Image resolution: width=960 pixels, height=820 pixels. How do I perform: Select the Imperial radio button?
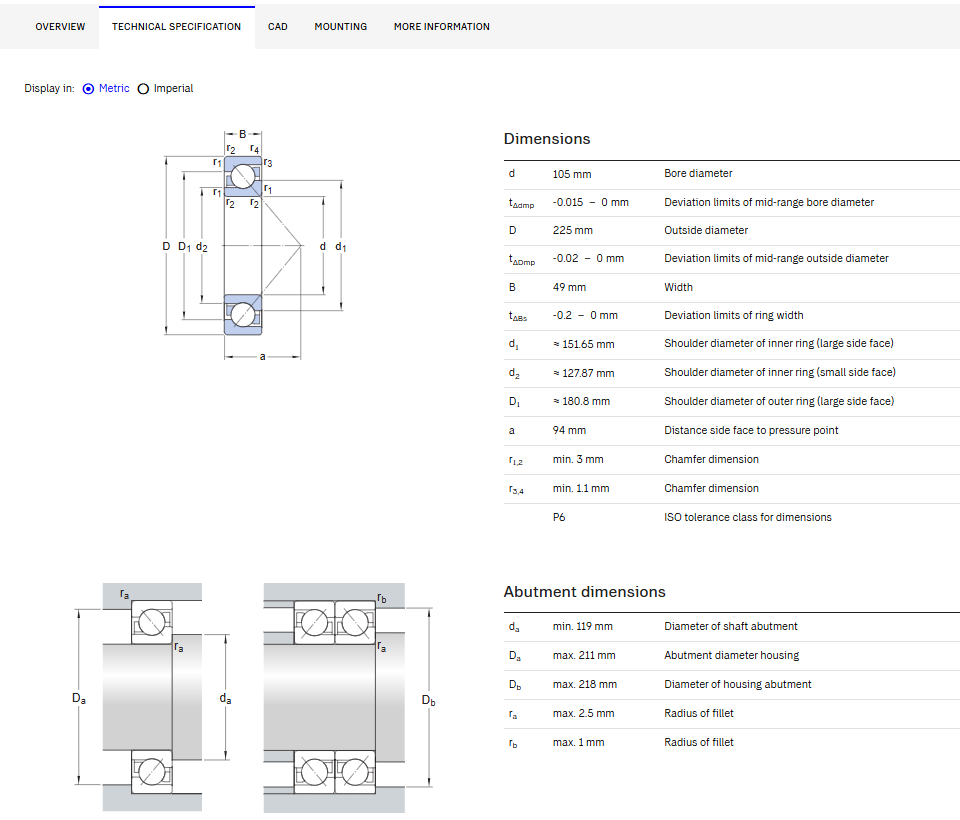click(x=143, y=89)
